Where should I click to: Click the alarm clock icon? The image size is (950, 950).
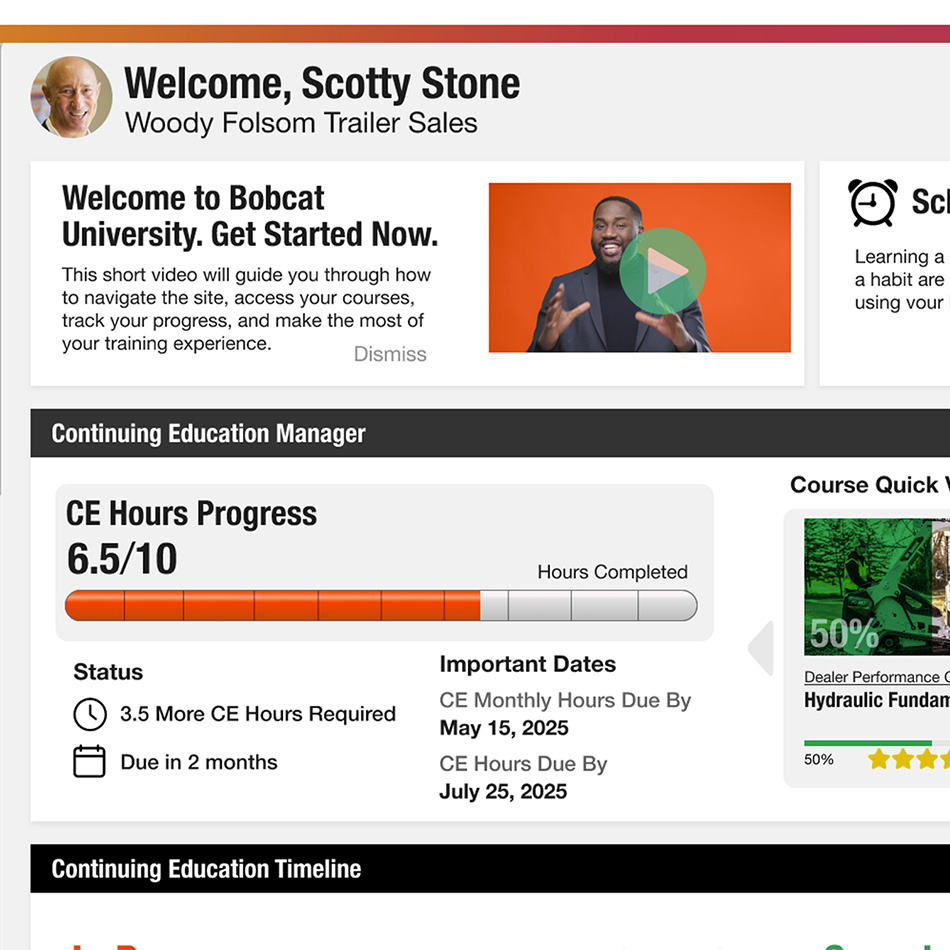click(x=872, y=203)
